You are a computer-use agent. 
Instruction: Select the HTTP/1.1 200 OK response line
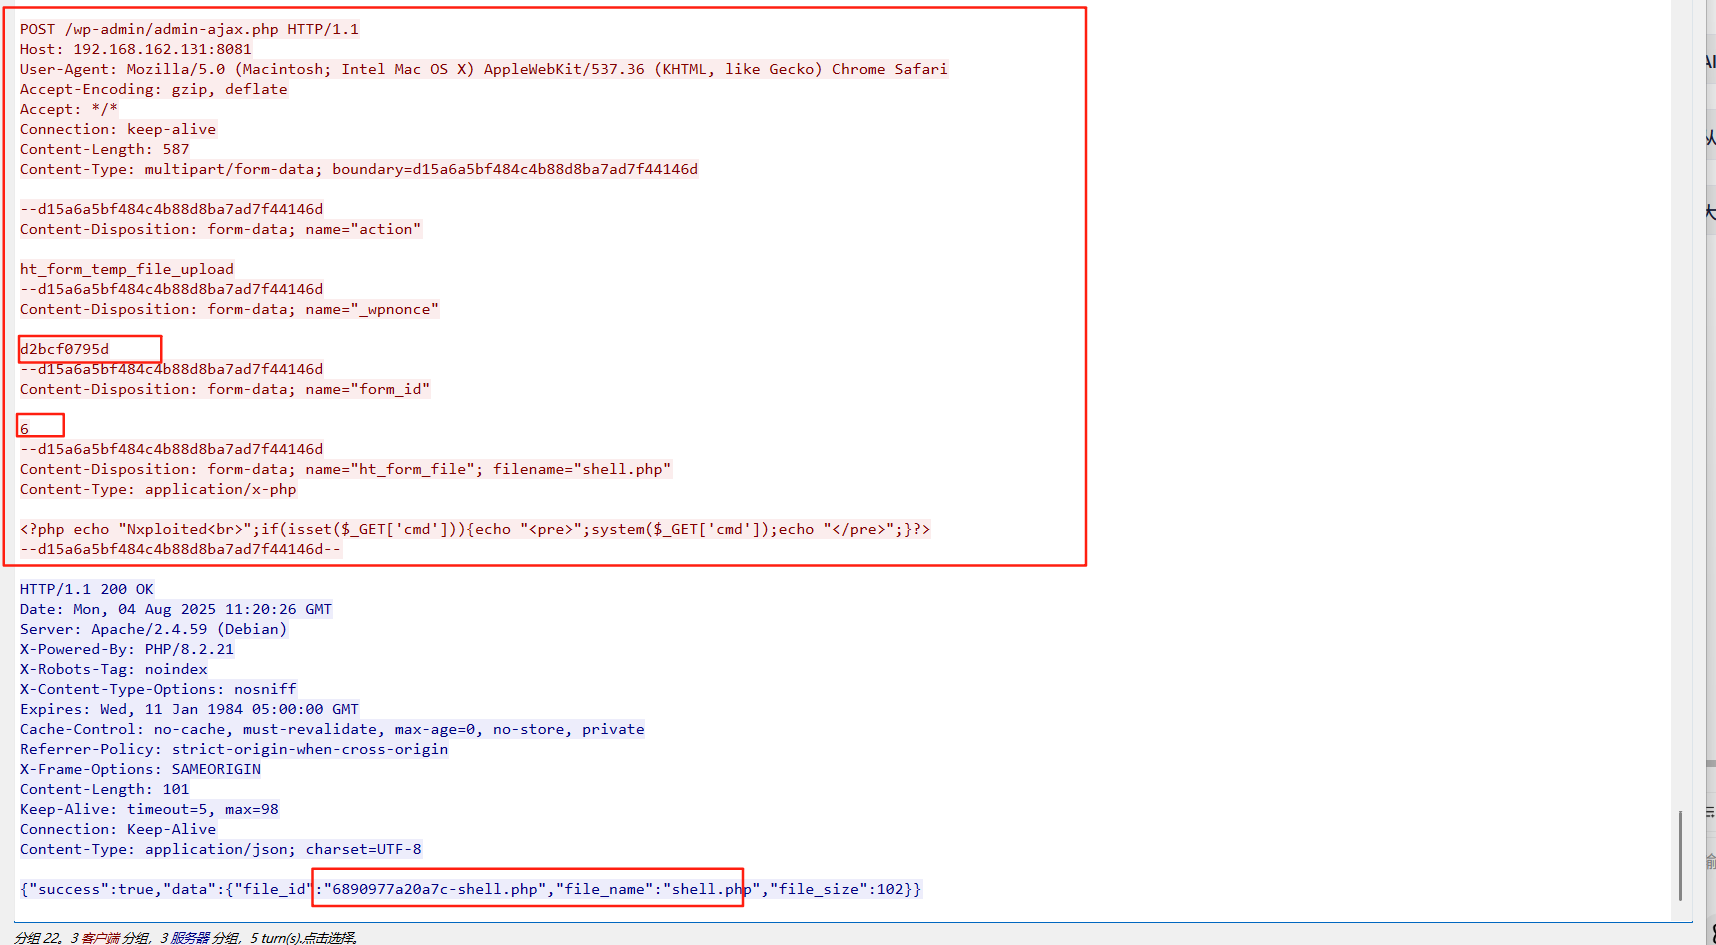click(x=86, y=588)
